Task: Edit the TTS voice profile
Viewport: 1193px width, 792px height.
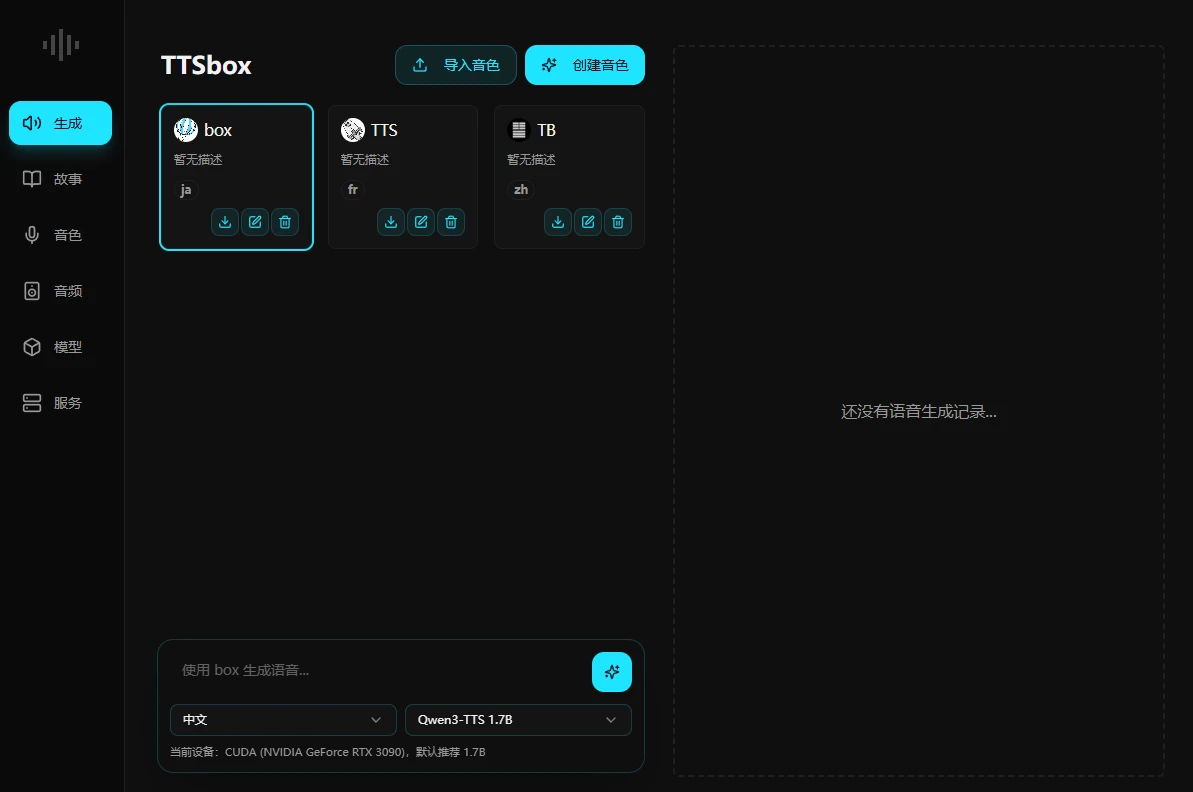Action: click(x=421, y=222)
